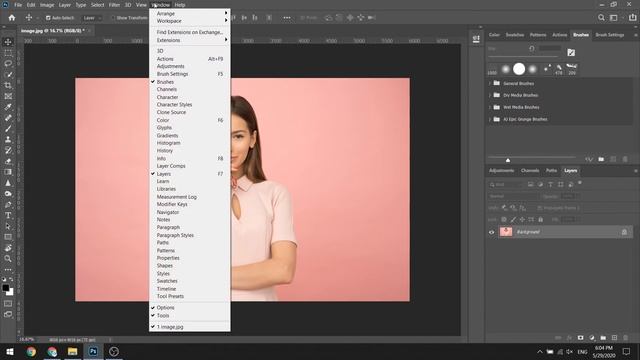Image resolution: width=640 pixels, height=360 pixels.
Task: Create new group folder icon in Layers panel
Action: tap(603, 338)
